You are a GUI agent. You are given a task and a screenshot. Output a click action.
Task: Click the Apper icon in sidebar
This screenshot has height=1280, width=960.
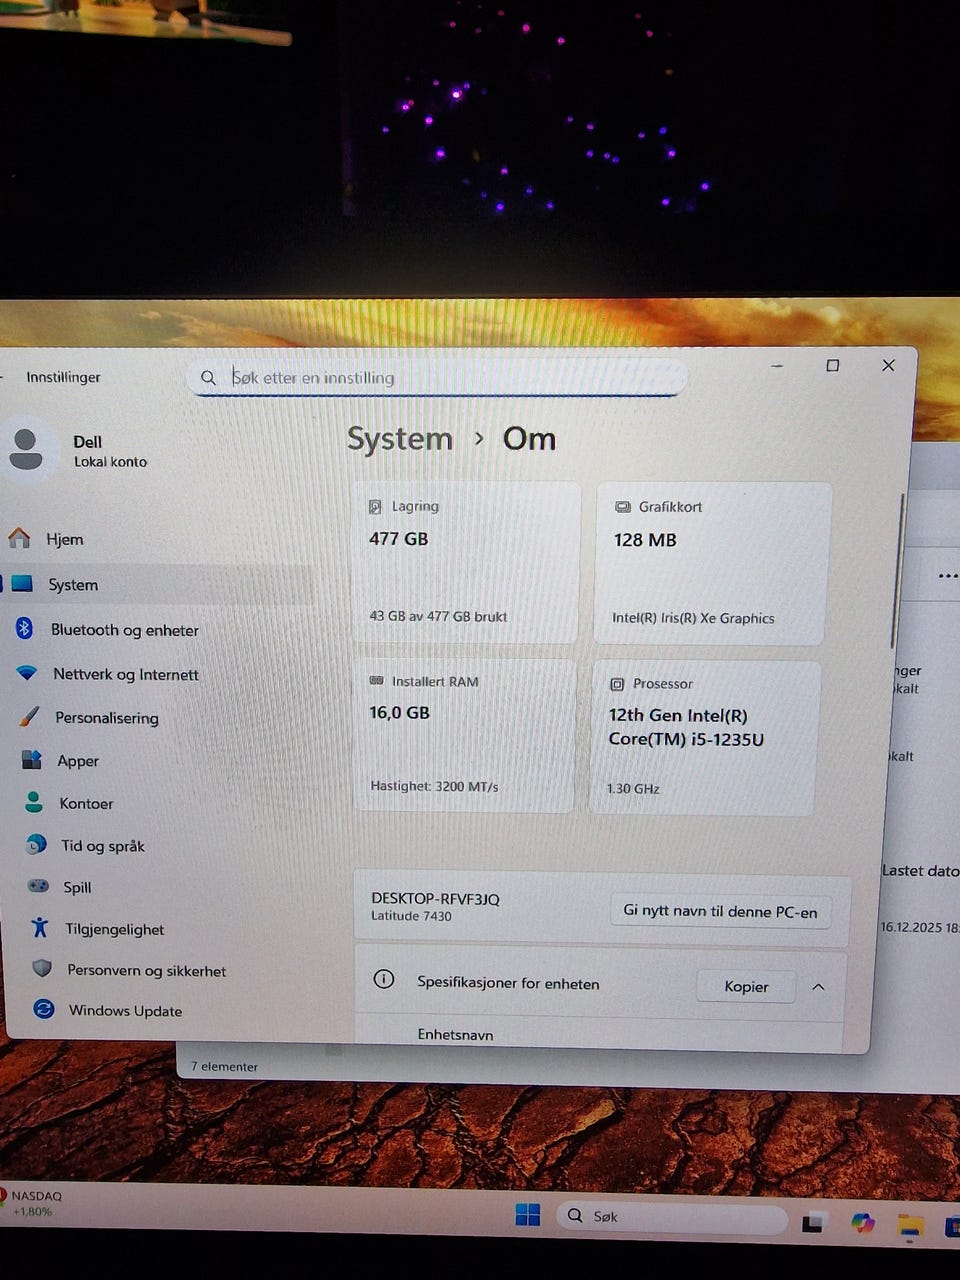coord(32,760)
